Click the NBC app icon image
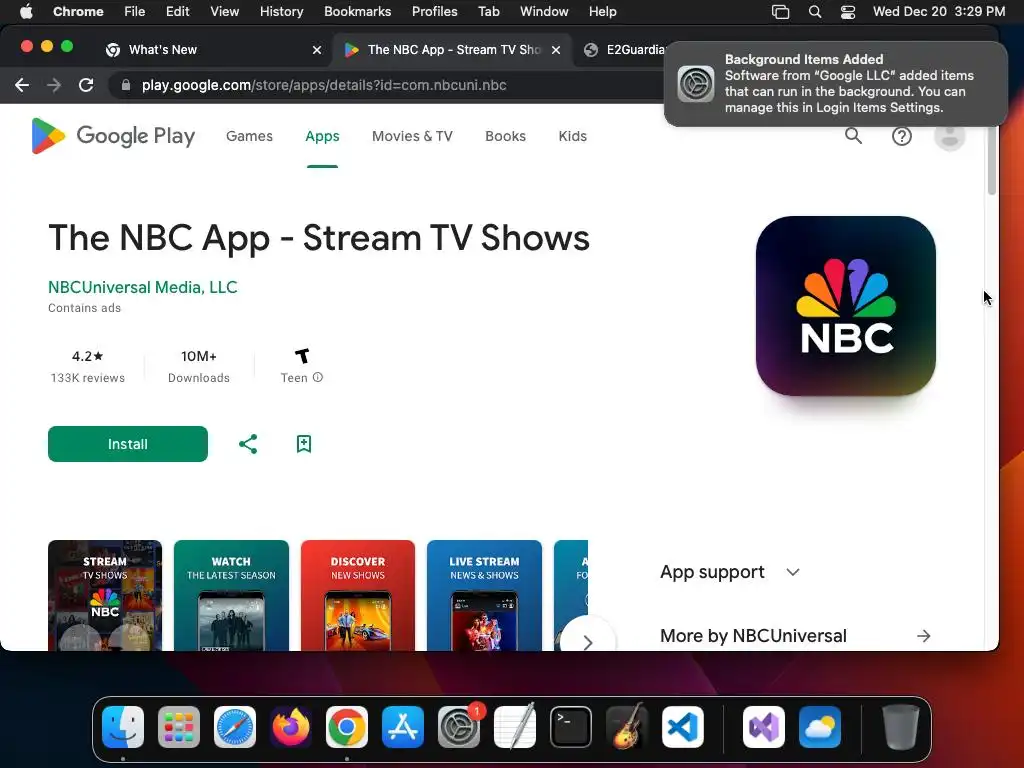Image resolution: width=1024 pixels, height=768 pixels. coord(845,306)
